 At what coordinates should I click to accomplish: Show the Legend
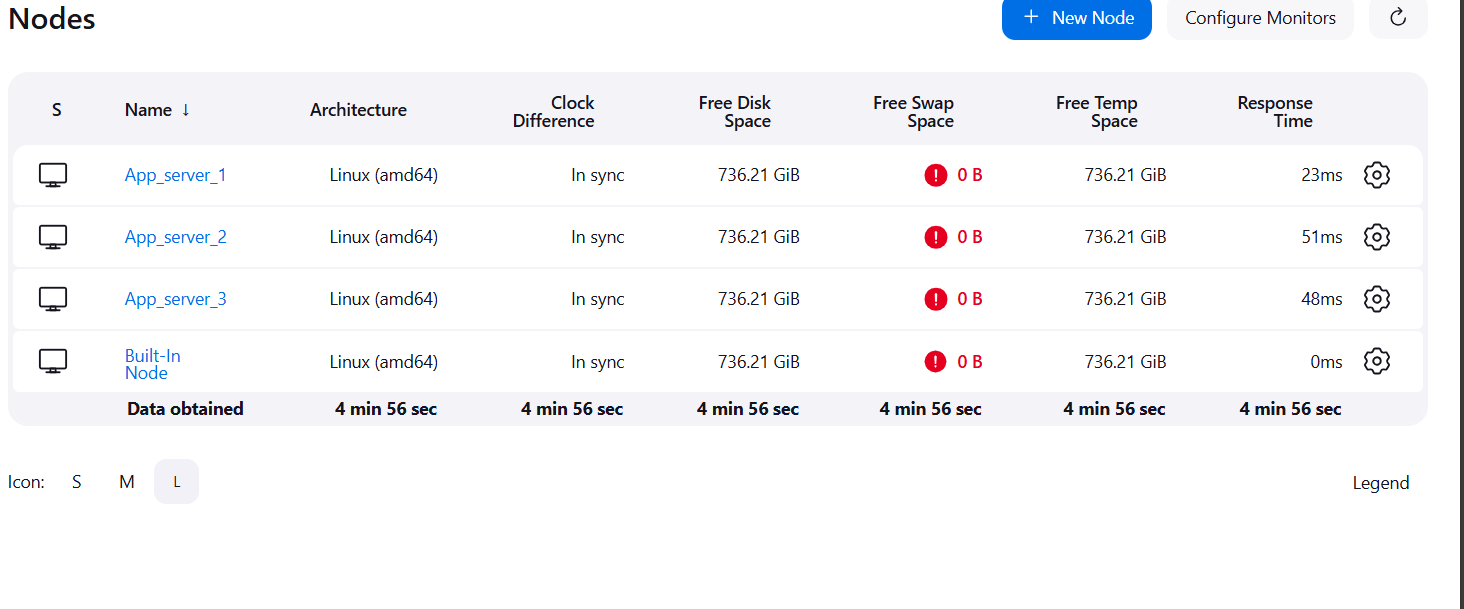pos(1381,483)
